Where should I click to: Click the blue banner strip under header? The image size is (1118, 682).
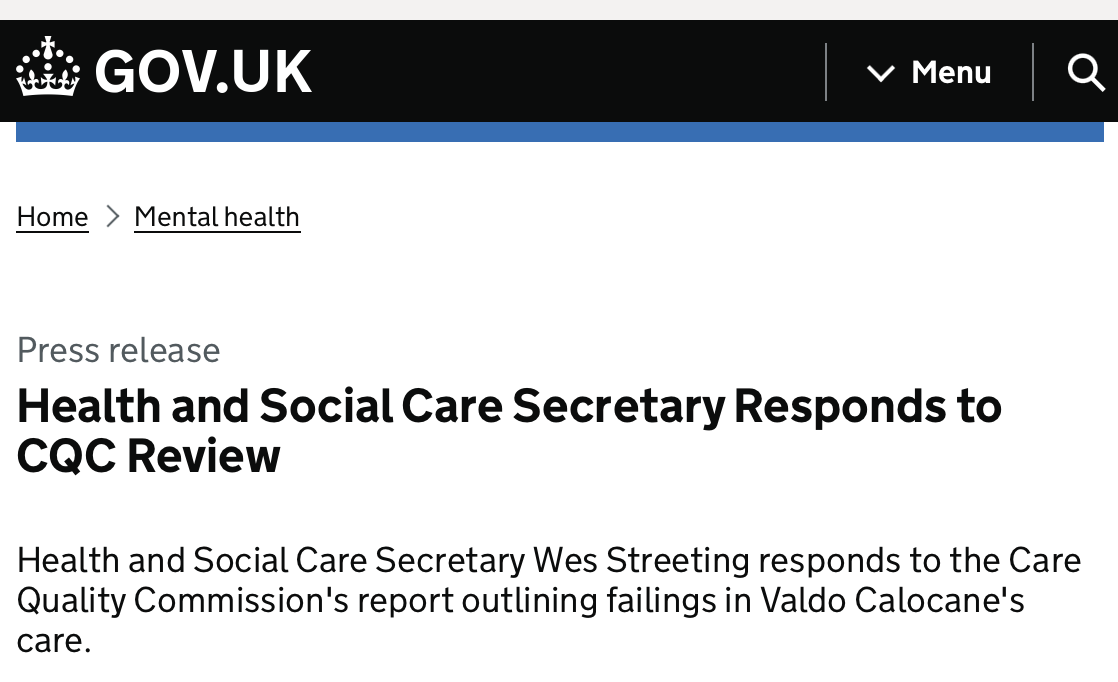click(560, 132)
